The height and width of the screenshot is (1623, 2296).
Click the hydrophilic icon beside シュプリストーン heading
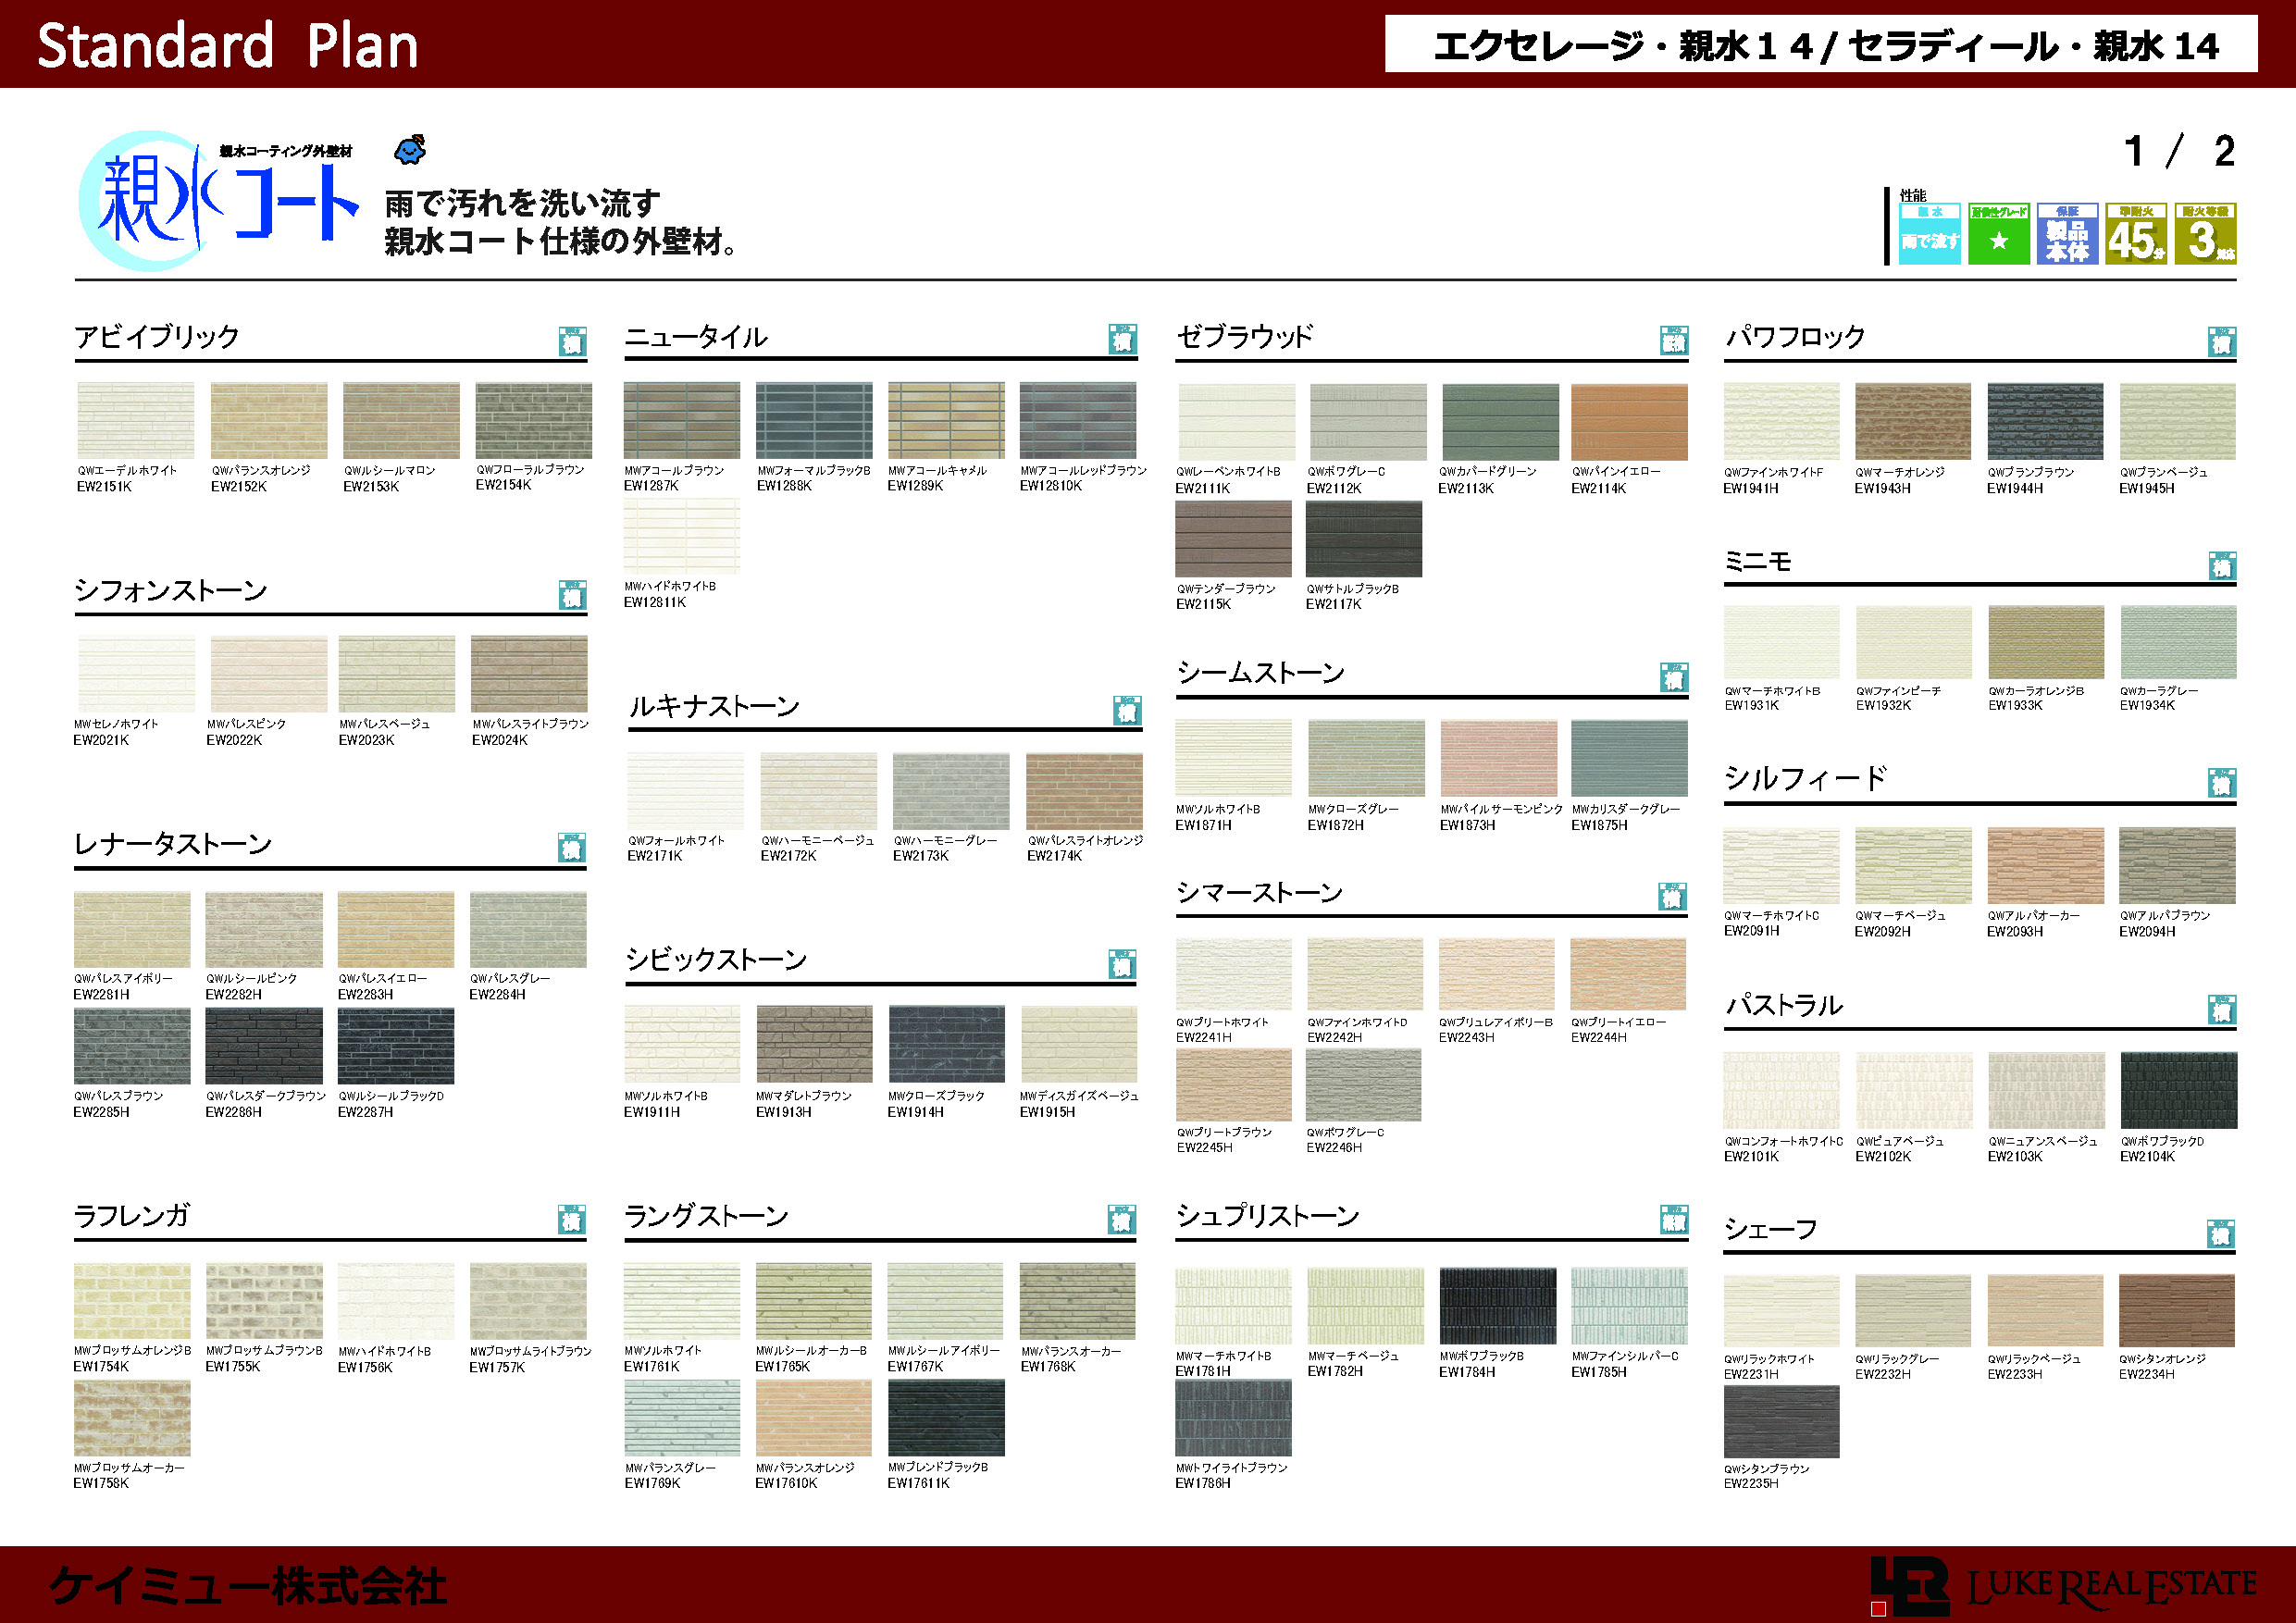[1674, 1219]
